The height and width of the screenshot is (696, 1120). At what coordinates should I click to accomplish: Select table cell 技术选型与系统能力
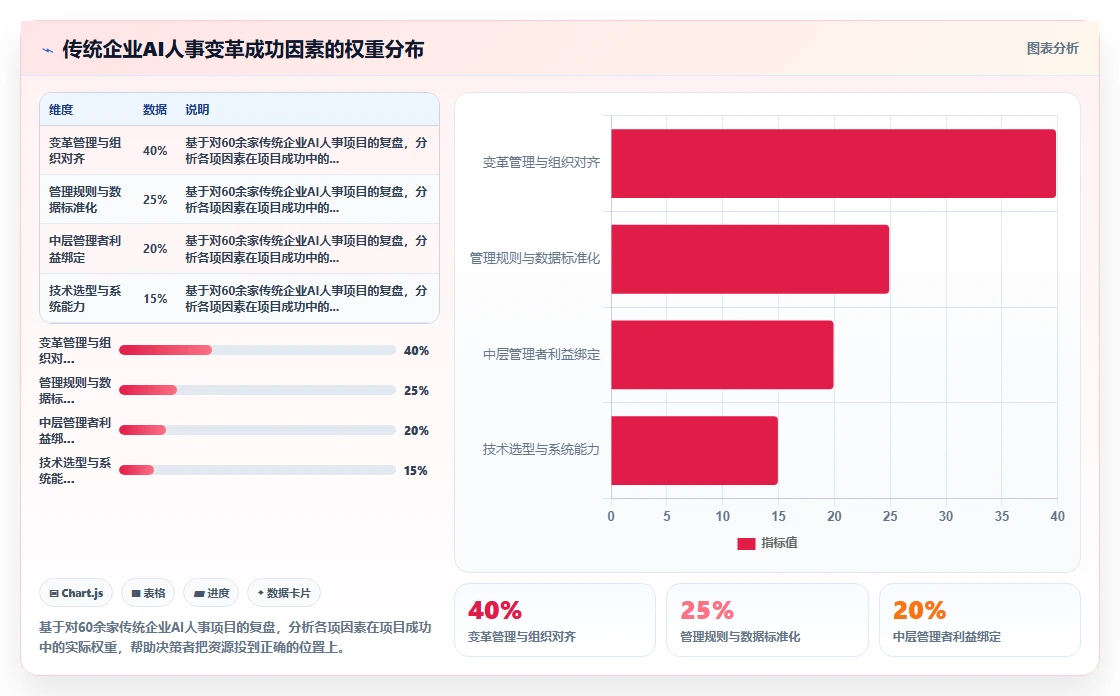(85, 299)
